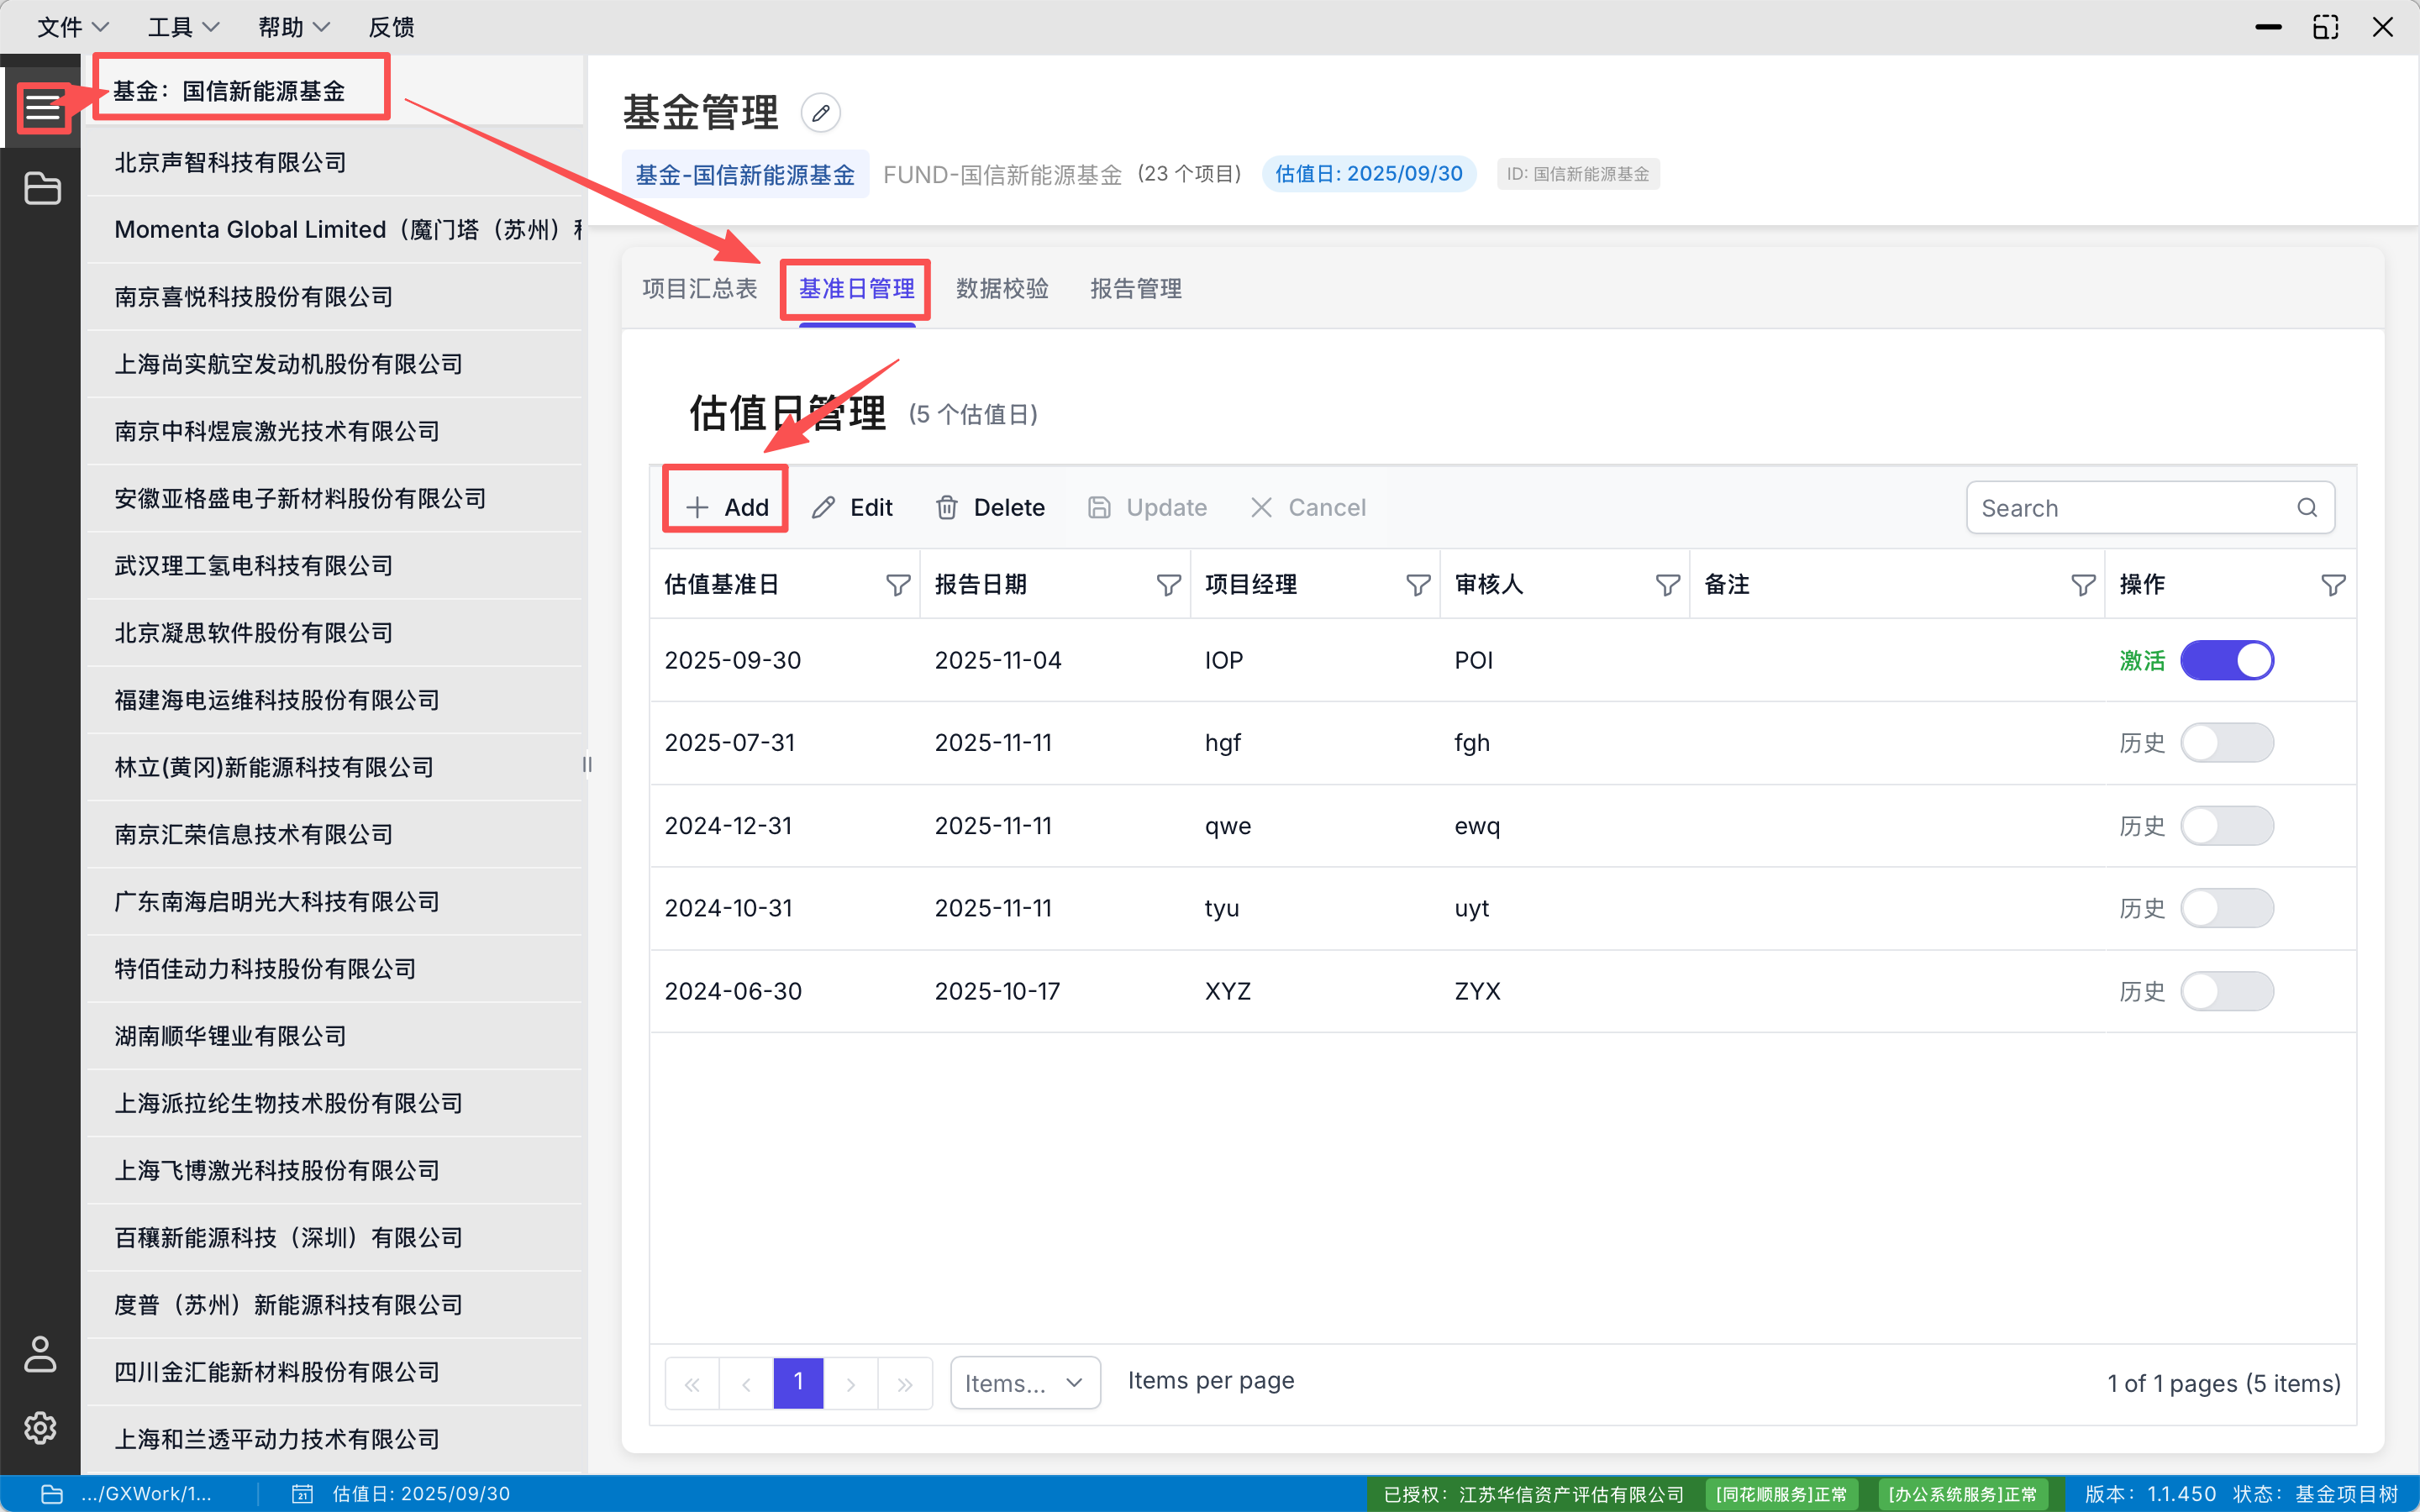
Task: Filter the 备注 column
Action: 2082,585
